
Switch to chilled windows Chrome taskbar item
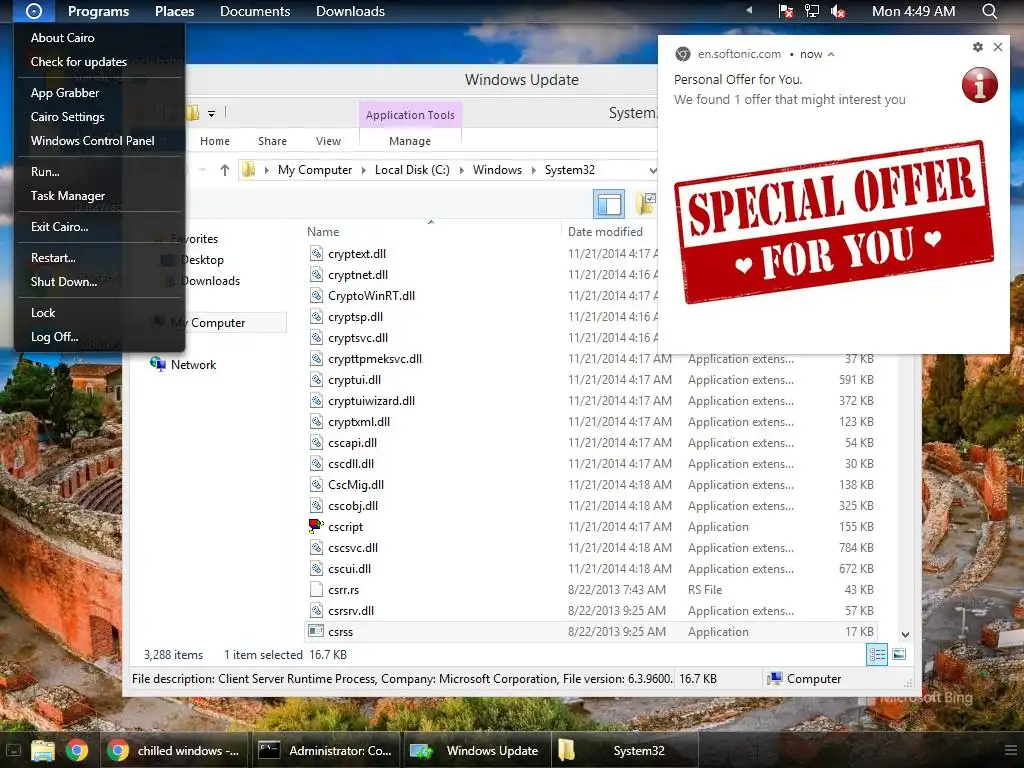tap(174, 751)
